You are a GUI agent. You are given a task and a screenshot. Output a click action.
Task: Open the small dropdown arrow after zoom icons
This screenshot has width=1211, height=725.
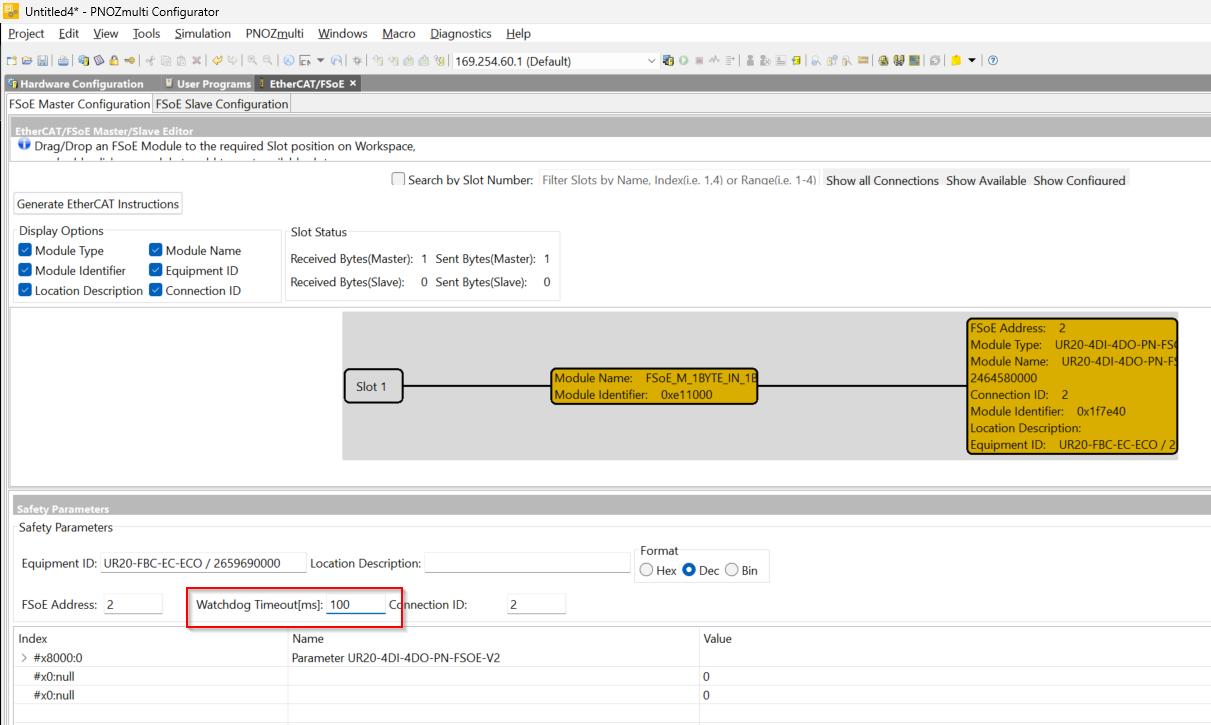point(320,61)
